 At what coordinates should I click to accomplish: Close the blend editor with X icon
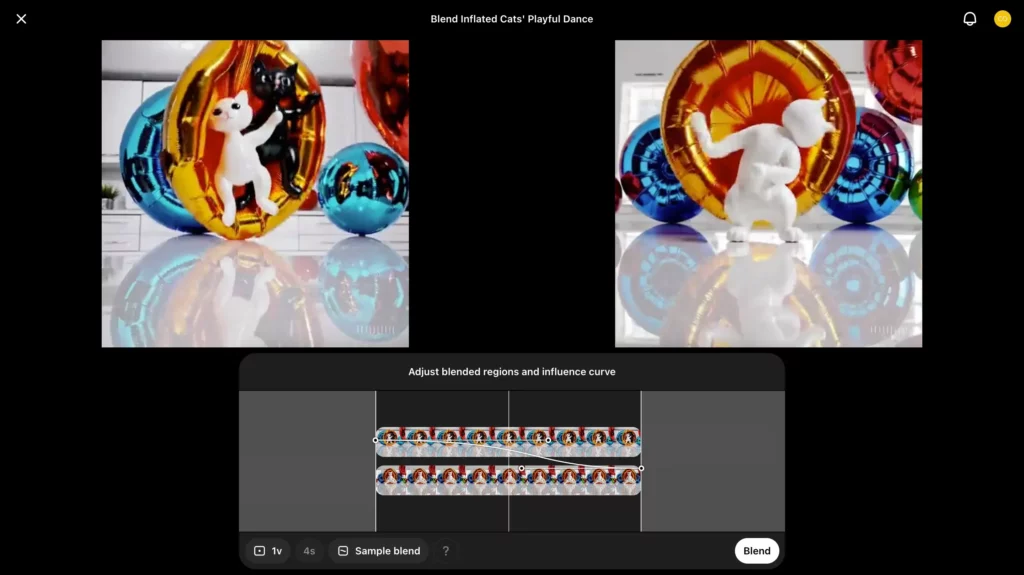(x=21, y=19)
